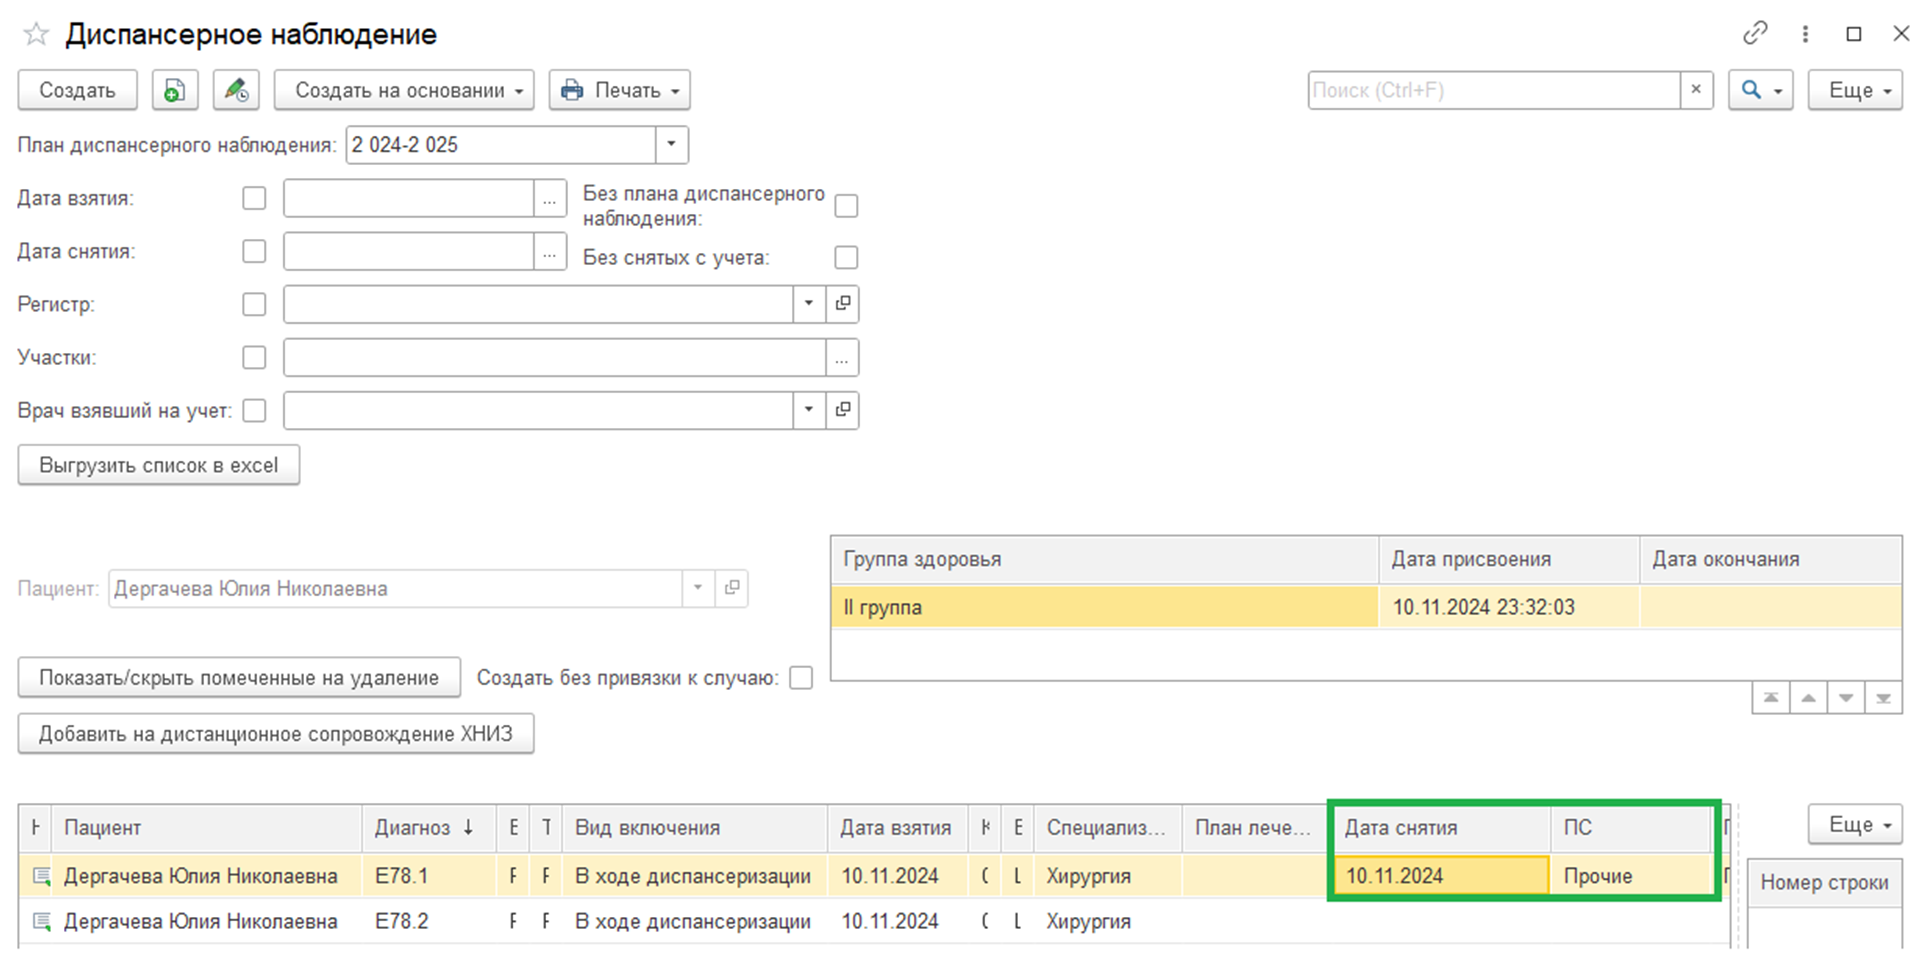
Task: Click Выгрузить список в excel button
Action: pos(158,465)
